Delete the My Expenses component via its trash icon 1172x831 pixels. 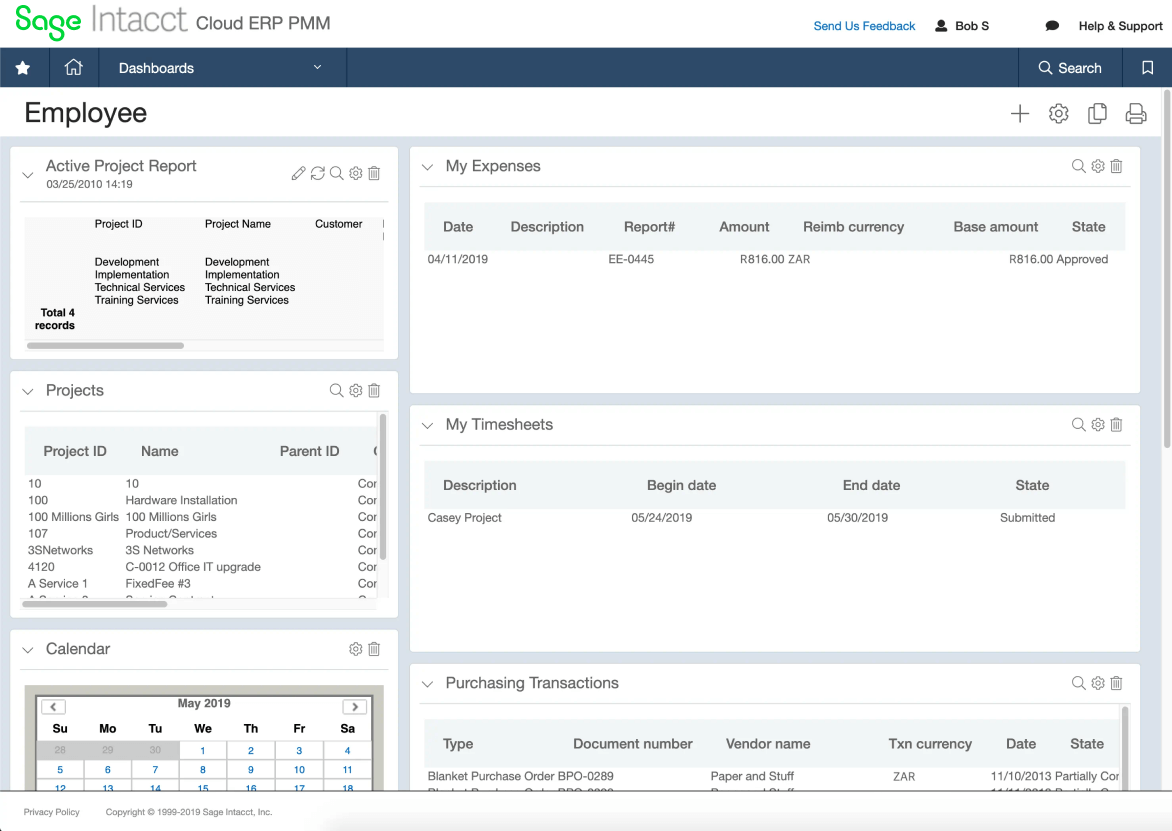pyautogui.click(x=1116, y=166)
